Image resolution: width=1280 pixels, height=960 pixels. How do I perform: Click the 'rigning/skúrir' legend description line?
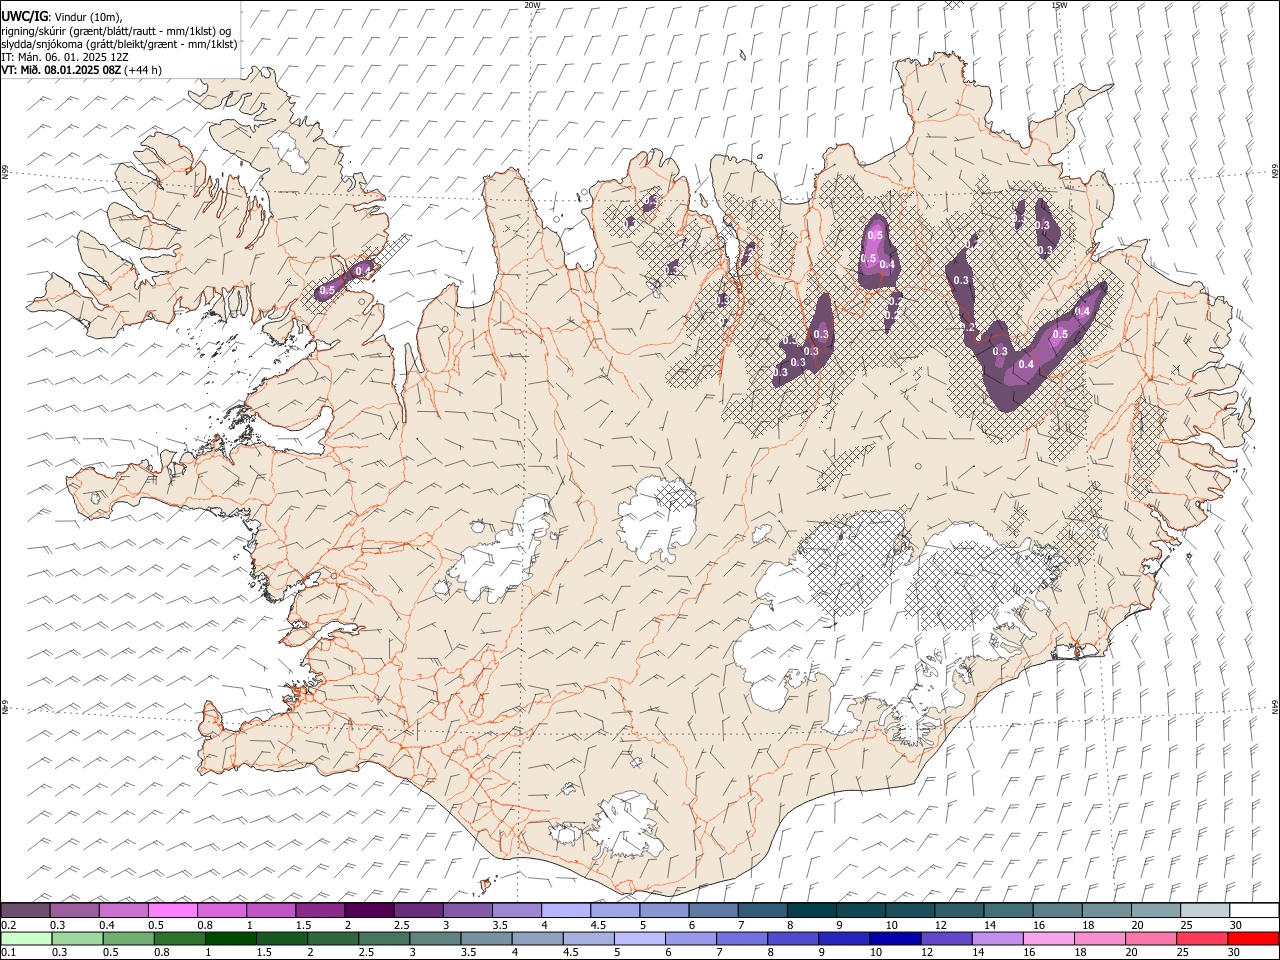(116, 31)
